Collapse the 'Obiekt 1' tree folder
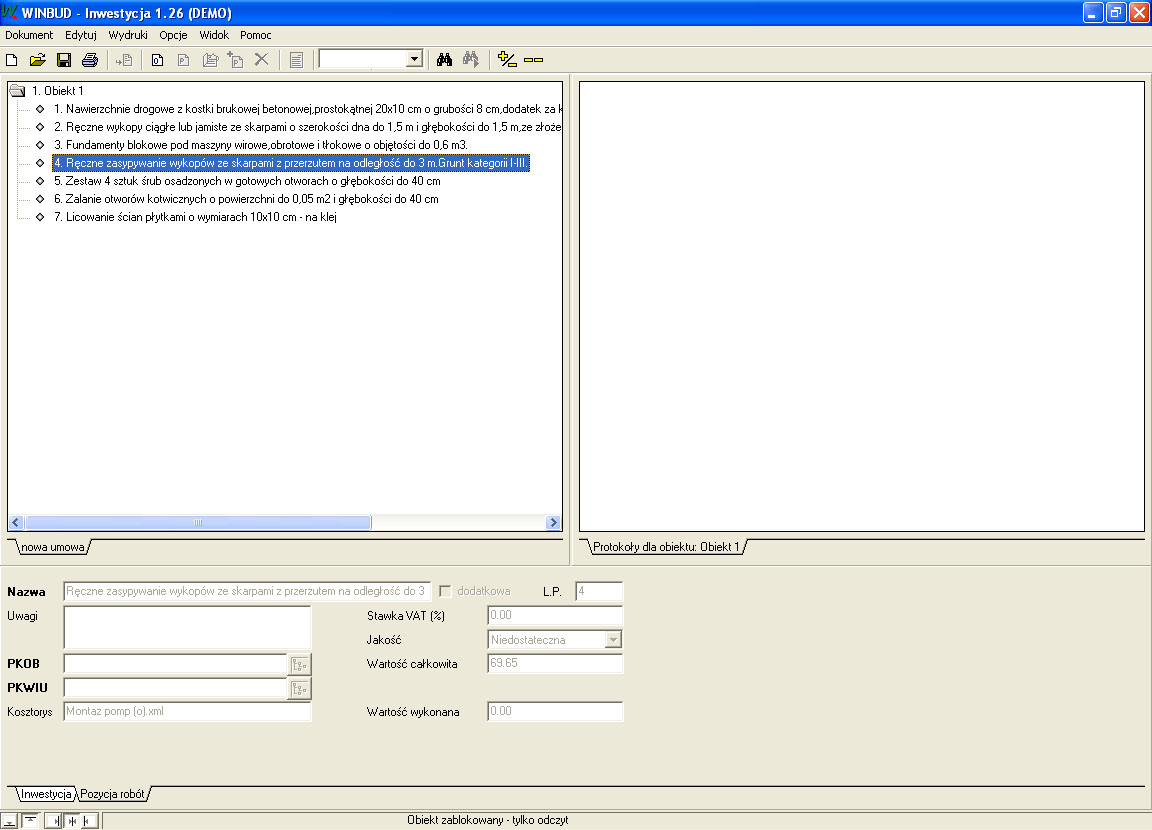This screenshot has height=830, width=1152. 17,91
